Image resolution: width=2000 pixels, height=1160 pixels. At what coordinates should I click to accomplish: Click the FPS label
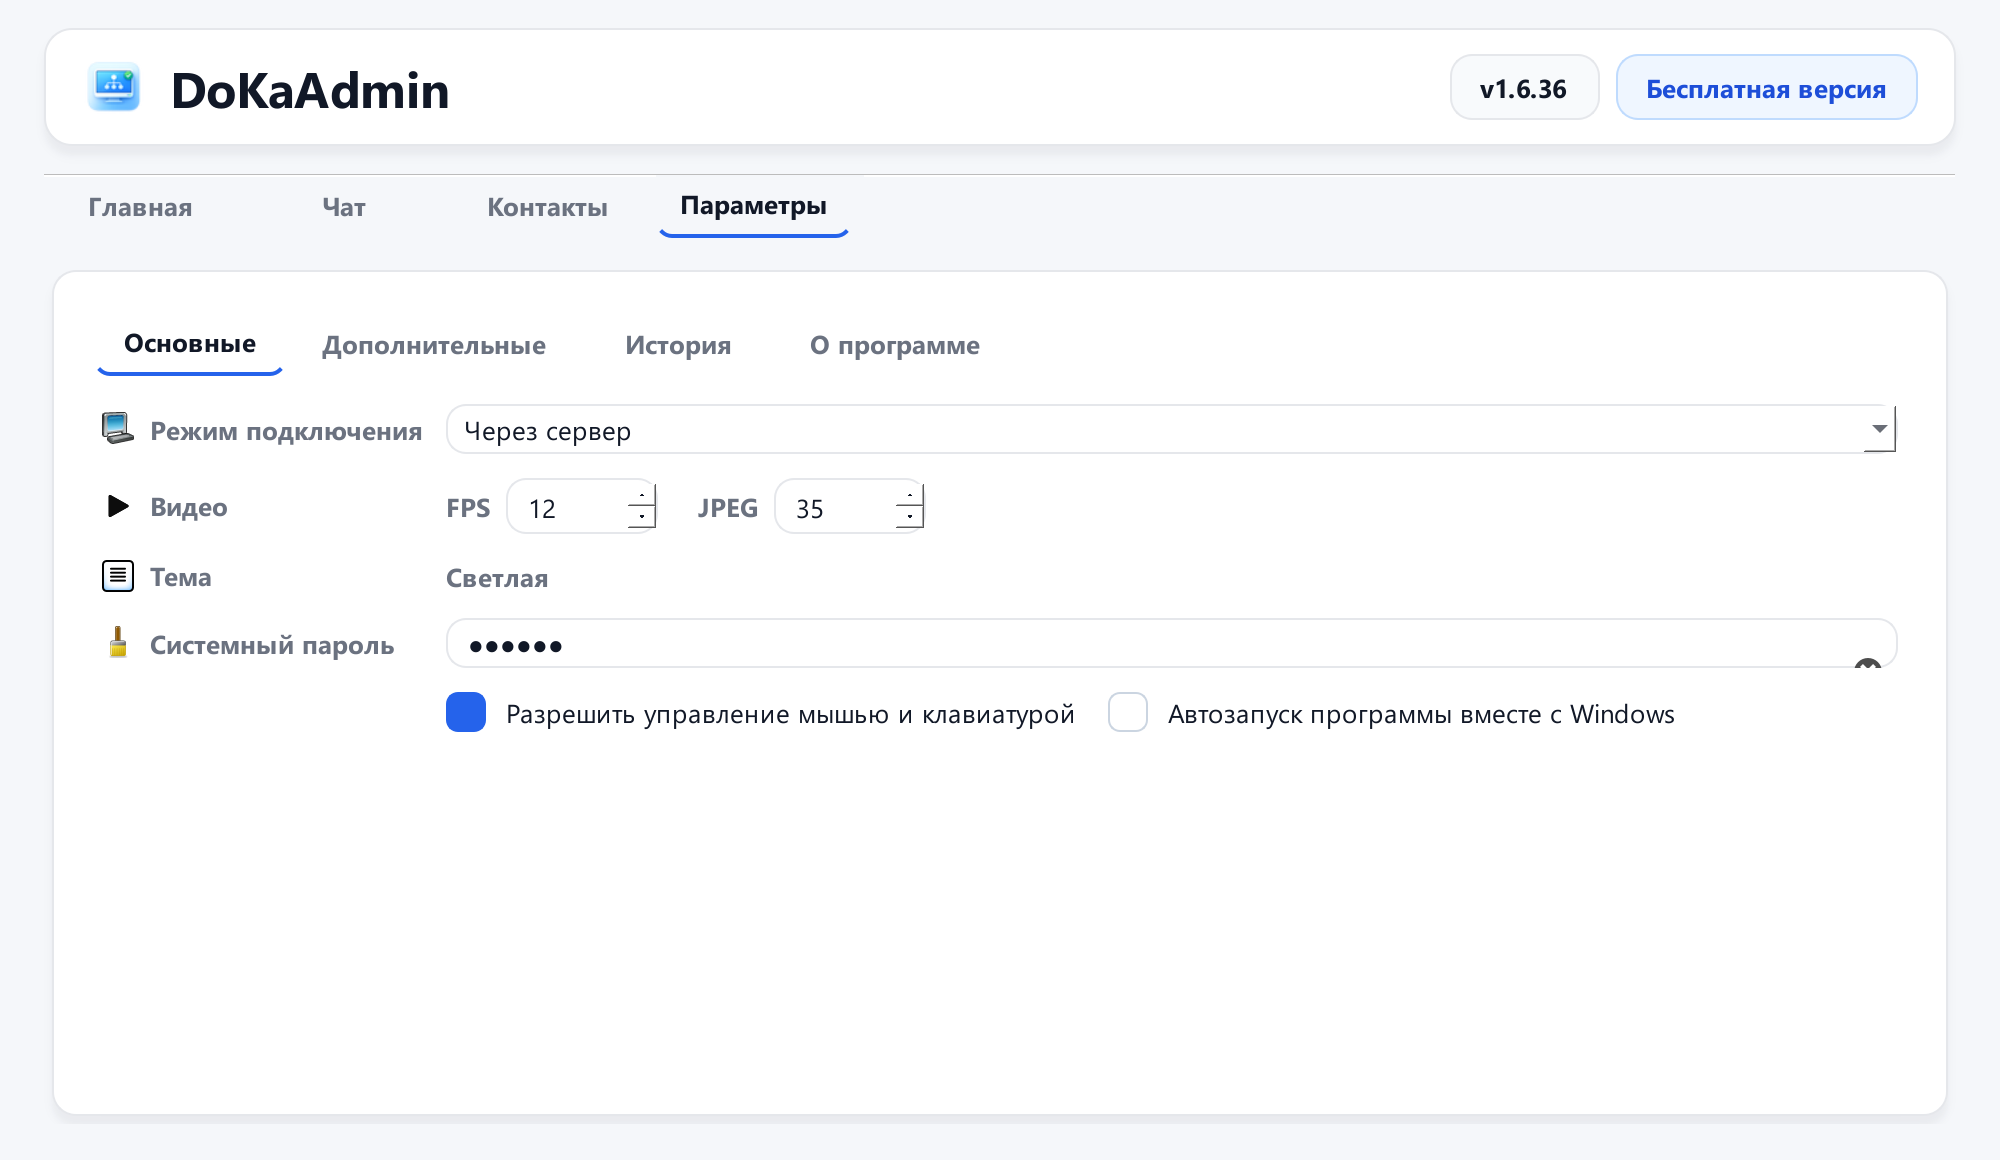coord(468,508)
